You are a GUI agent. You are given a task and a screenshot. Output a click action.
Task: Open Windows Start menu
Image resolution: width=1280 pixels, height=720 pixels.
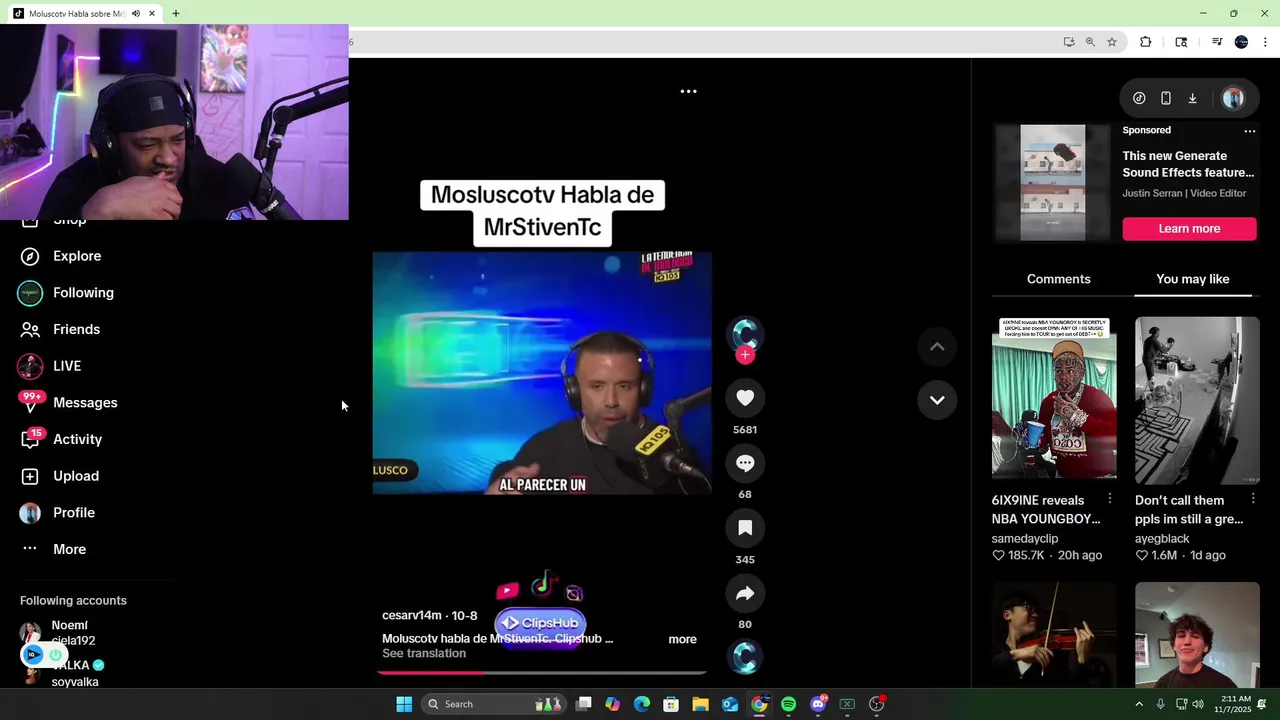pos(404,704)
